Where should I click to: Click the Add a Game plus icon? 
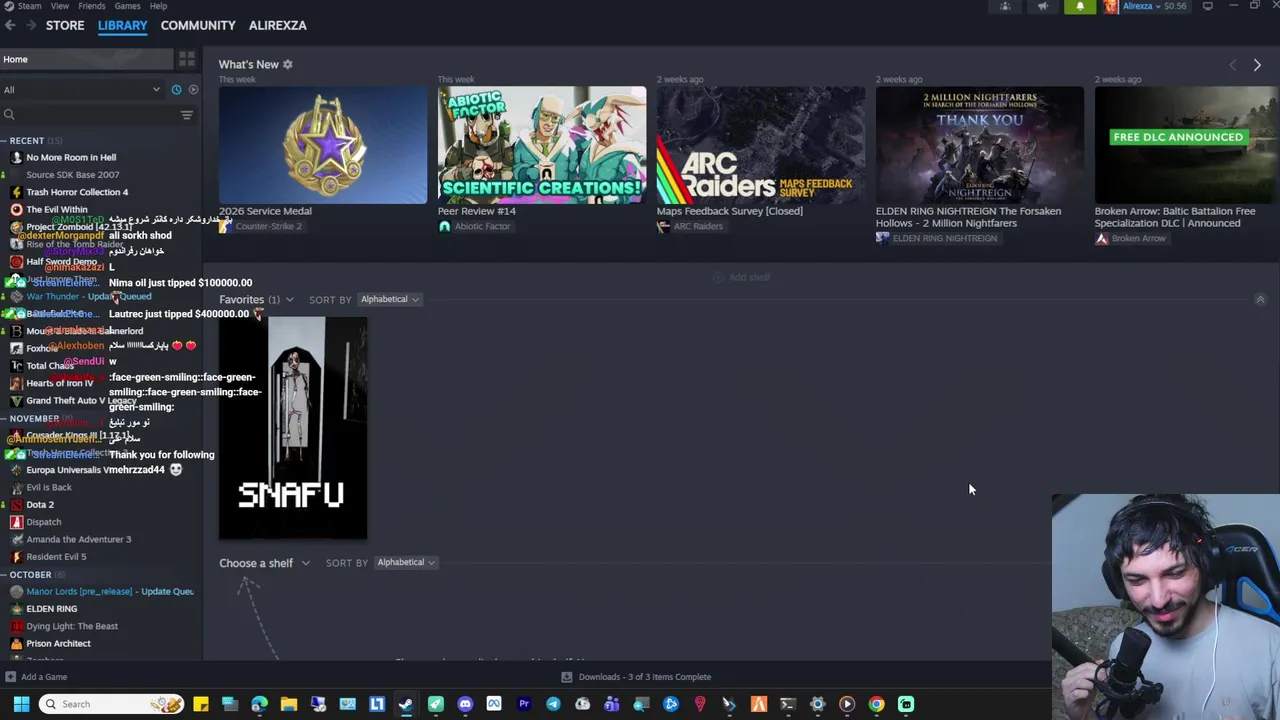click(10, 677)
